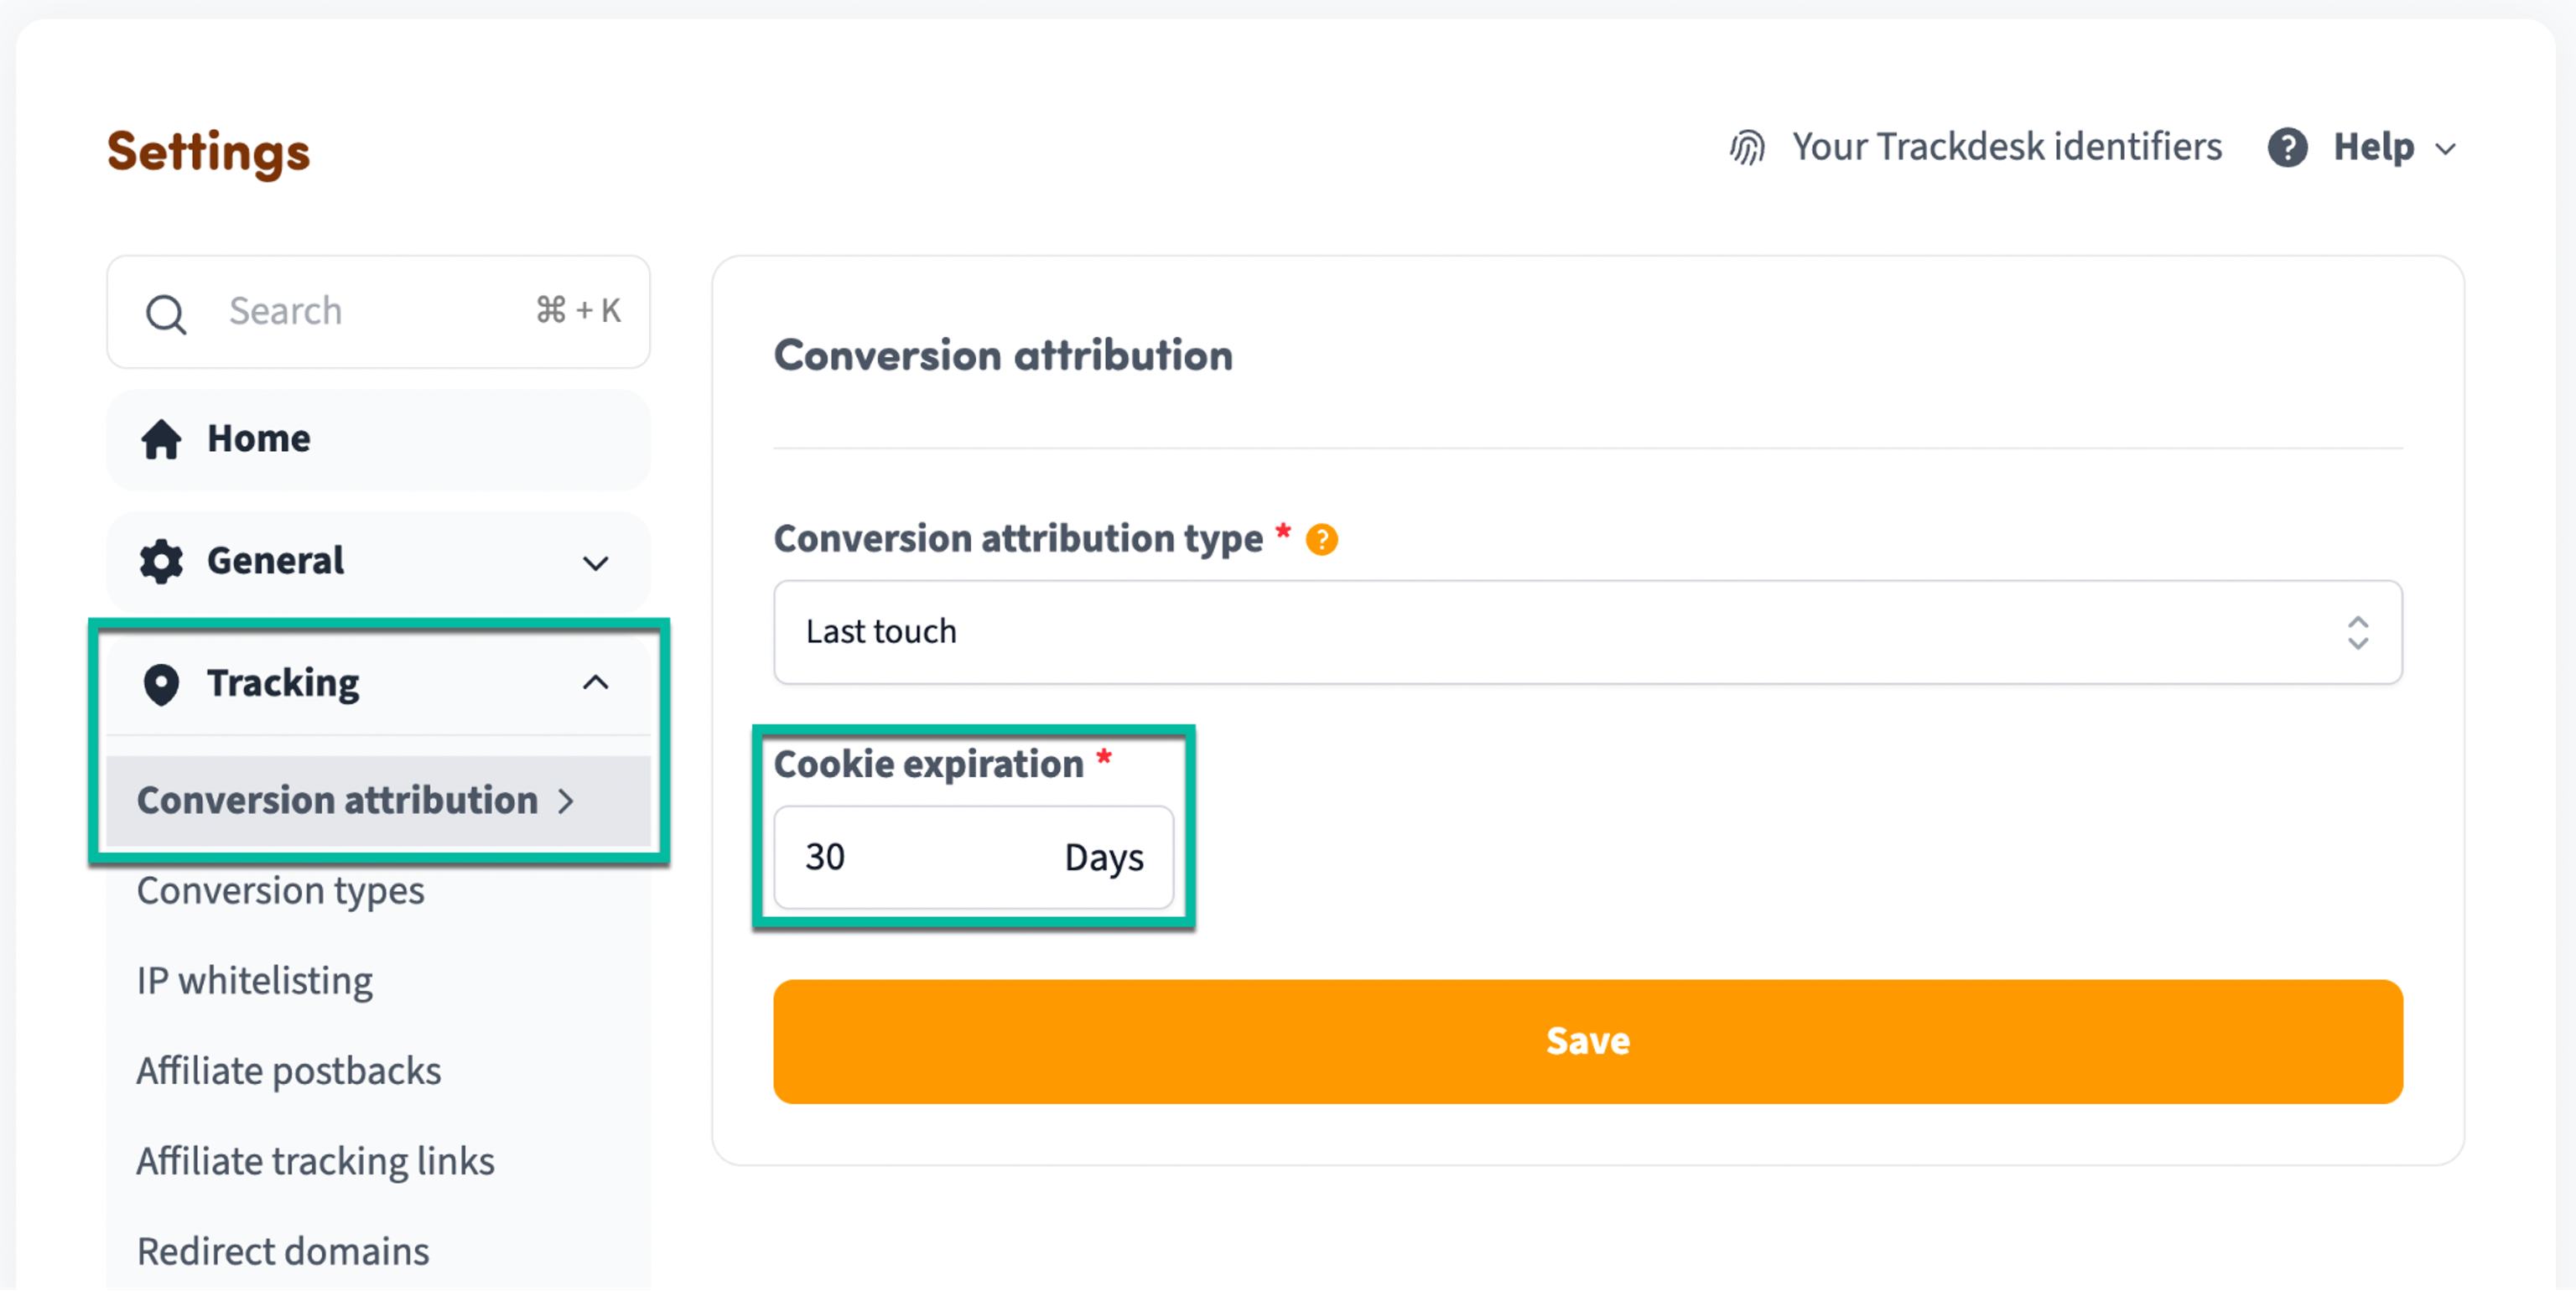The image size is (2576, 1291).
Task: Click the orange attribution type help icon
Action: point(1321,540)
